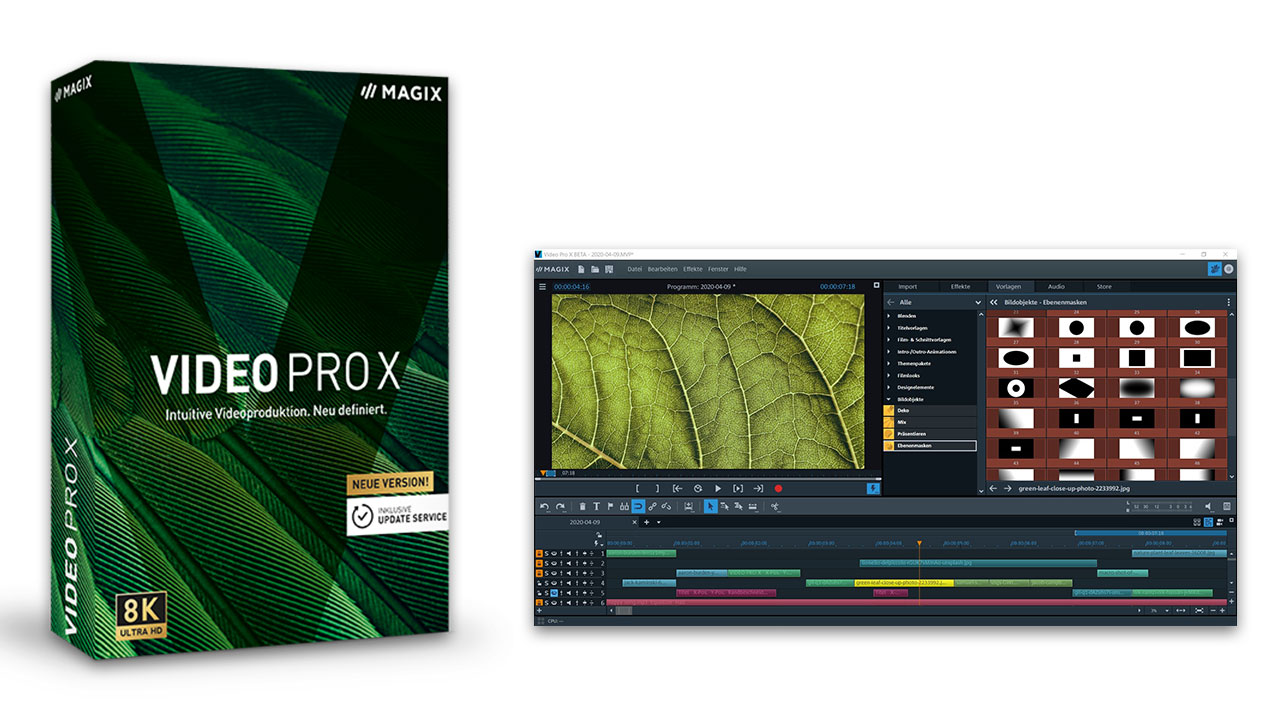The width and height of the screenshot is (1280, 720).
Task: Collapse the Bildobjekte tree section
Action: click(889, 397)
